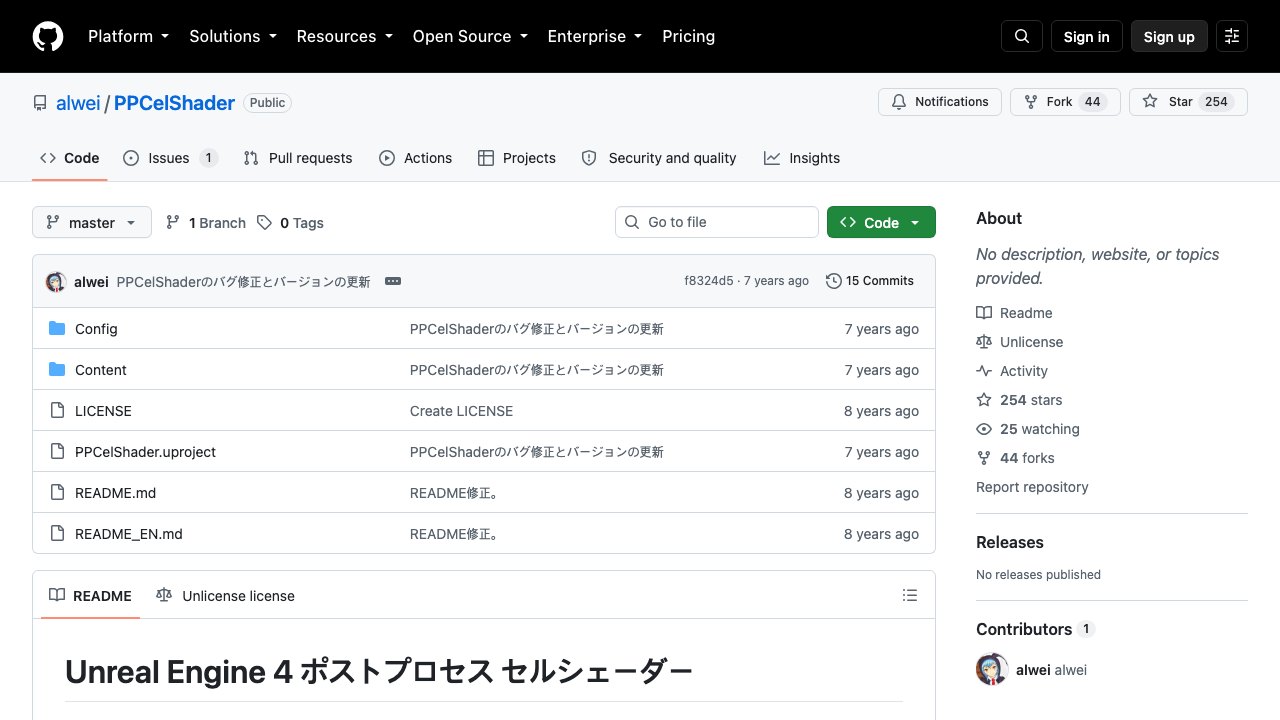Open the Security and quality tab

tap(659, 158)
